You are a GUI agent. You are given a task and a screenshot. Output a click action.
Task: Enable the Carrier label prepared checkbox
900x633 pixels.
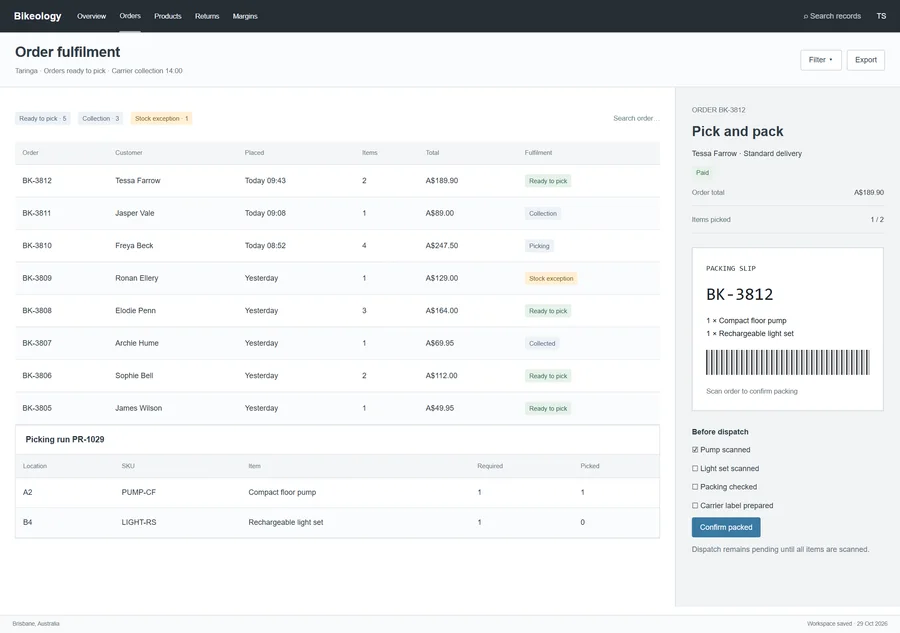tap(695, 506)
